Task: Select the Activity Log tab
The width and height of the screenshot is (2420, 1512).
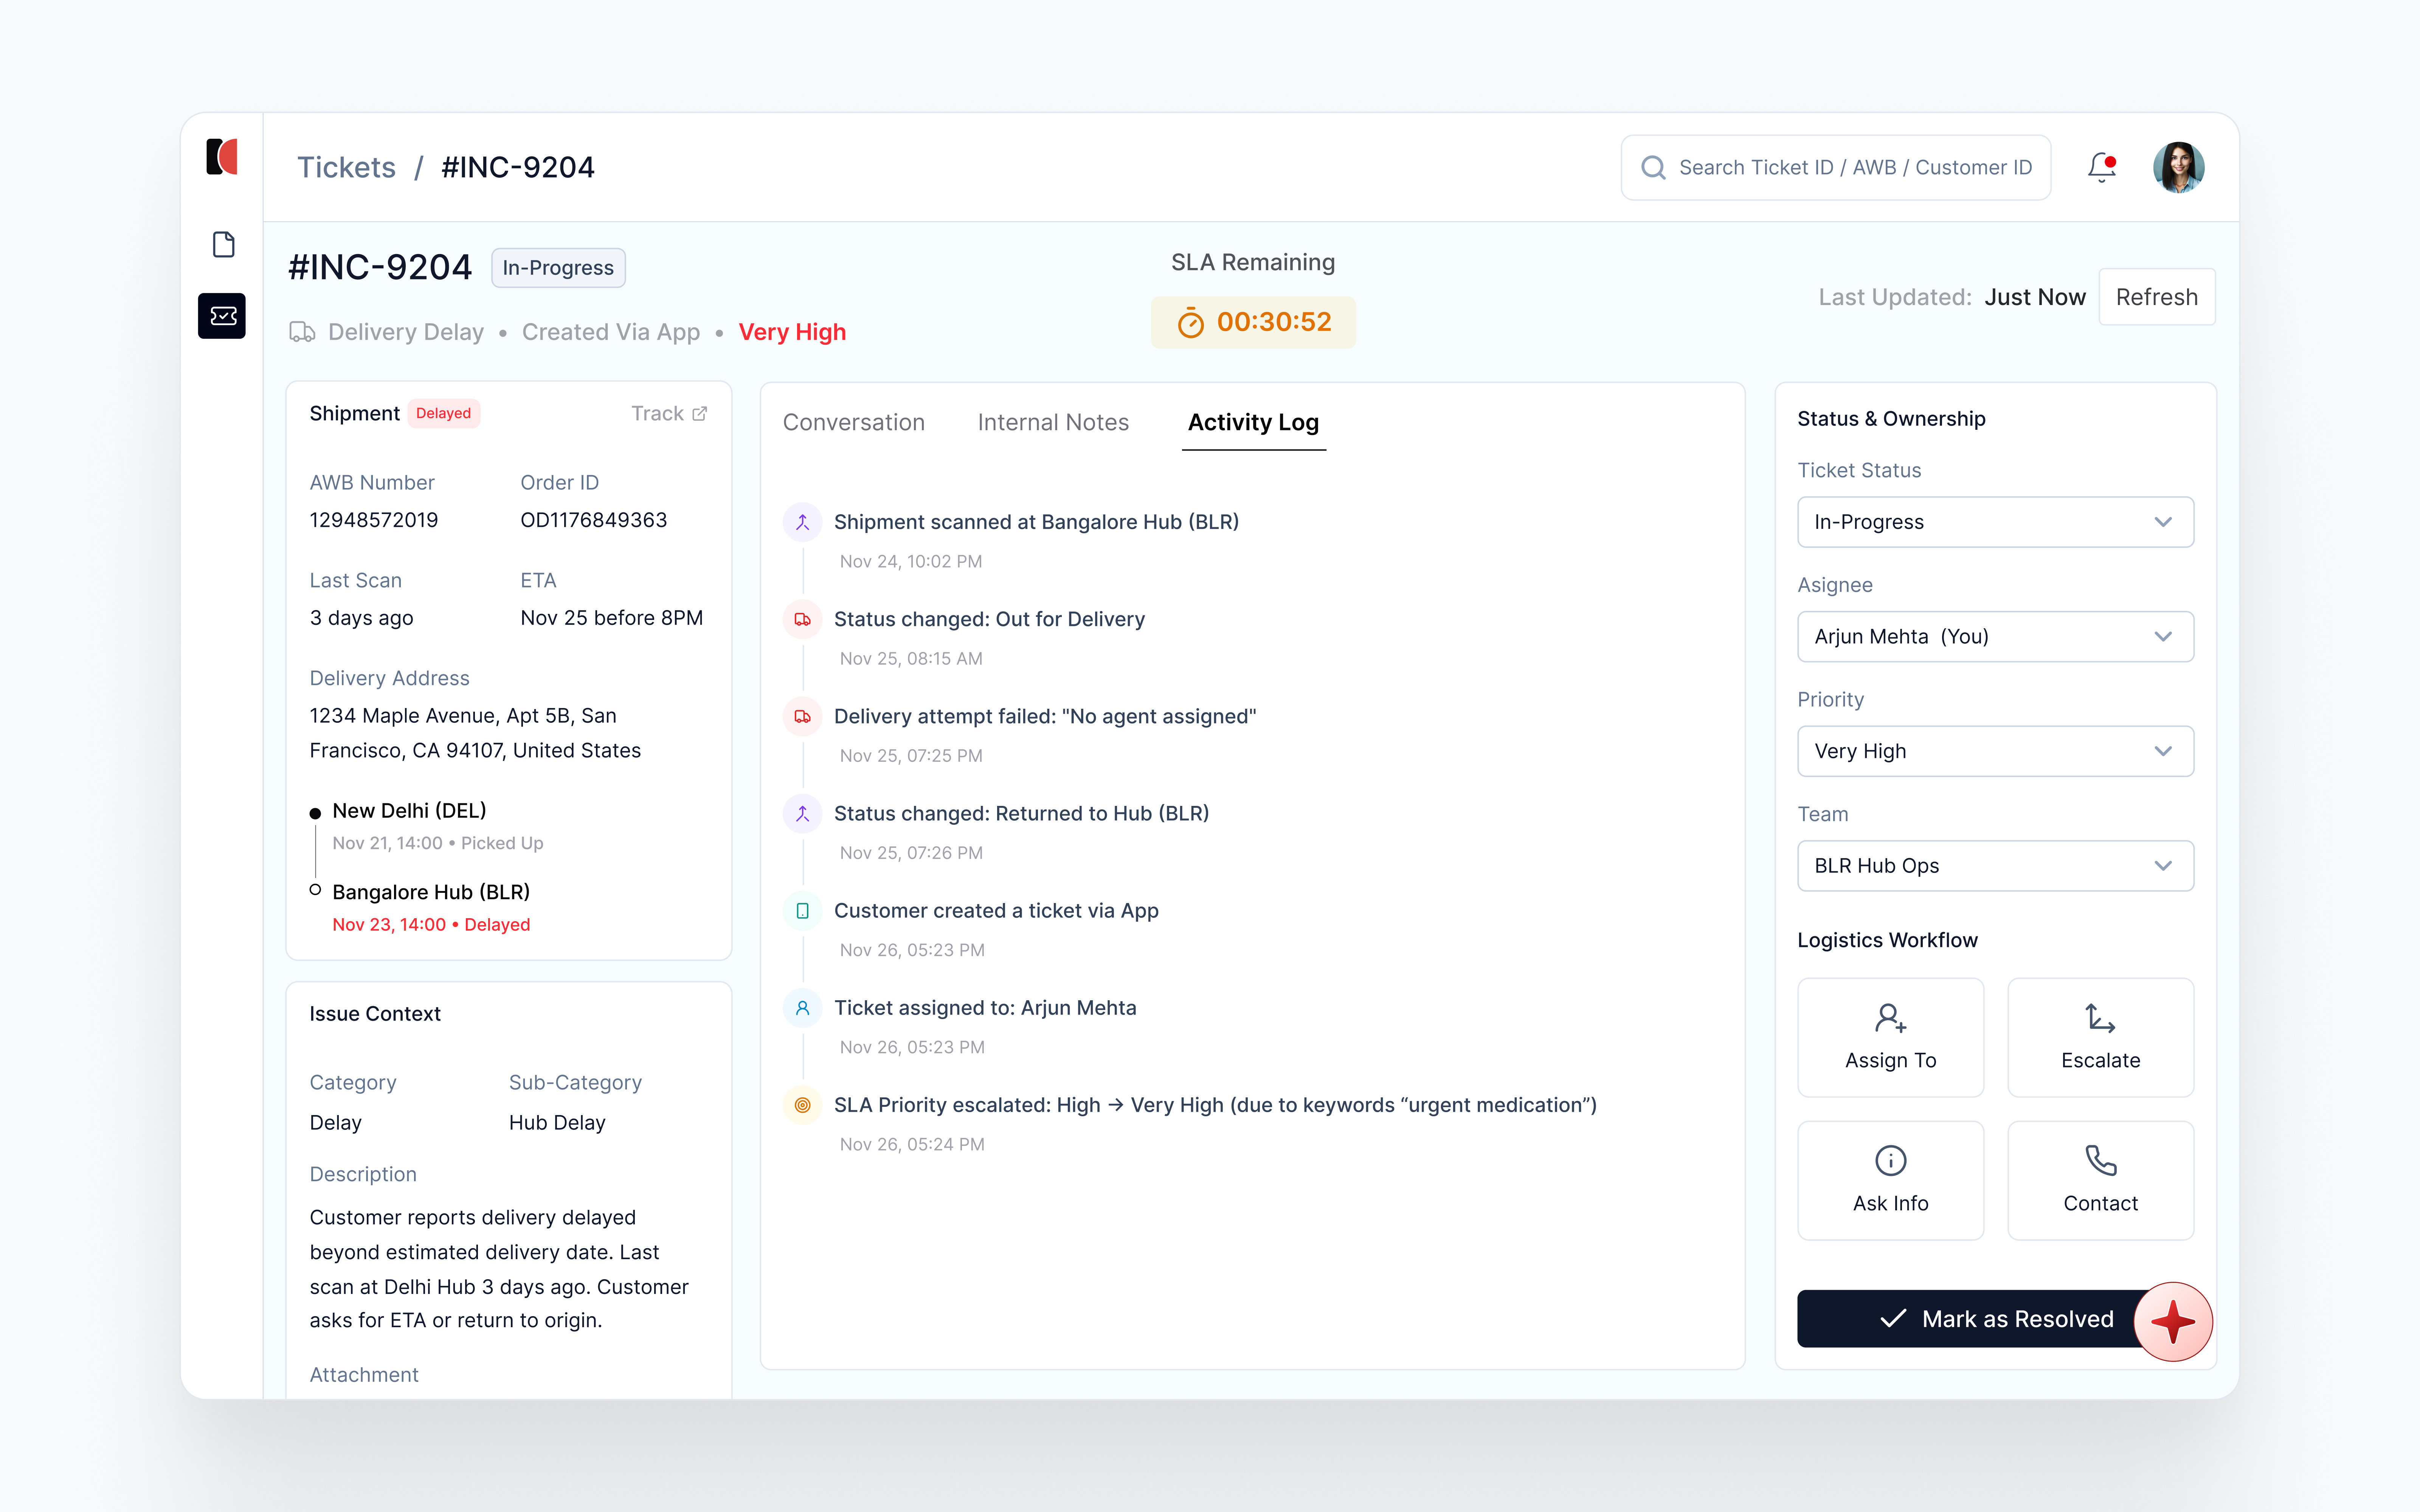Action: [x=1253, y=422]
